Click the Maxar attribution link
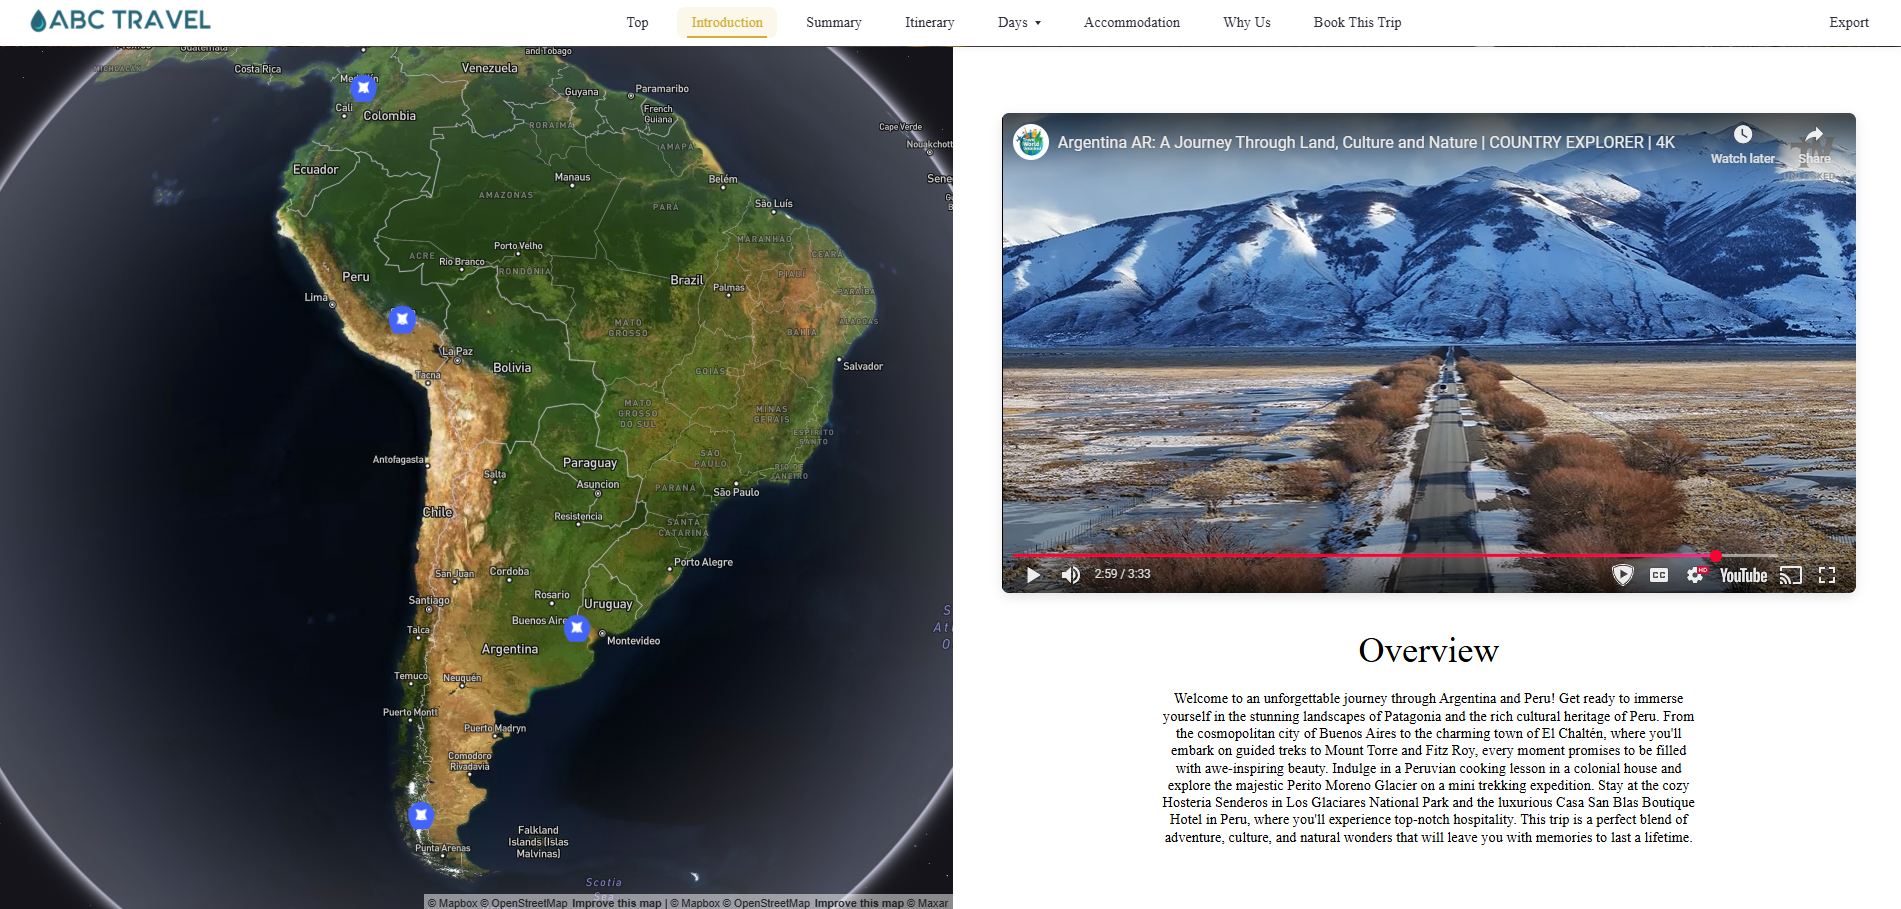The height and width of the screenshot is (909, 1901). click(927, 902)
